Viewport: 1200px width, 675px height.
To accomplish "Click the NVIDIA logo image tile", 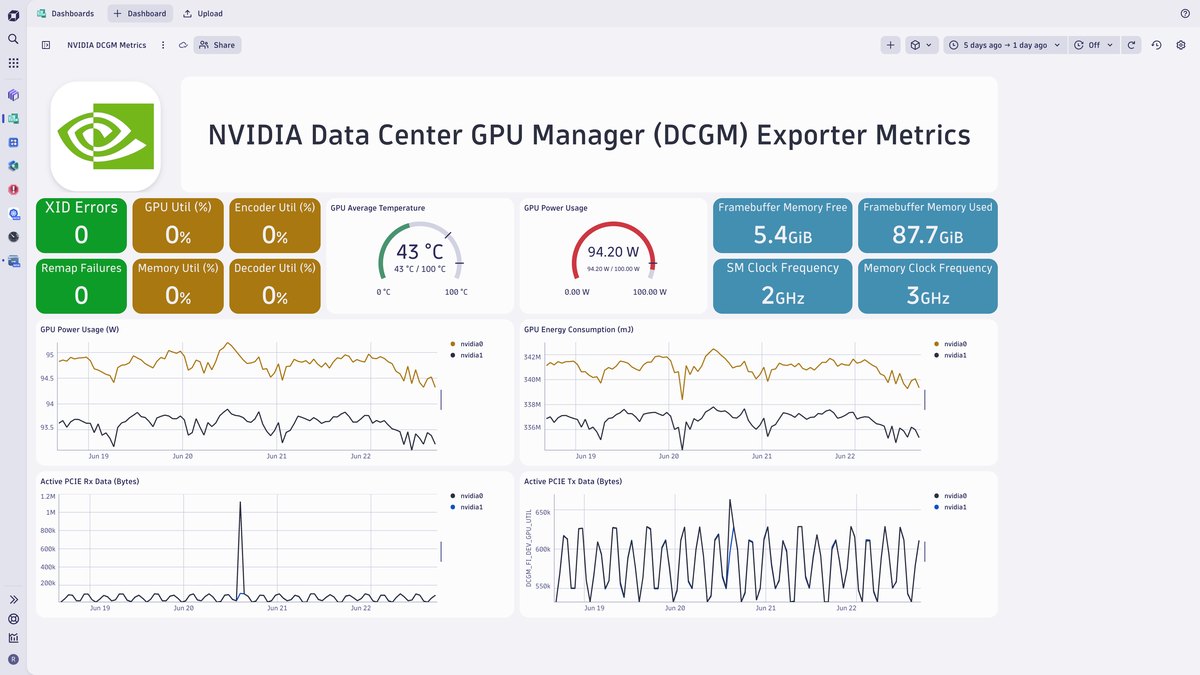I will click(105, 136).
